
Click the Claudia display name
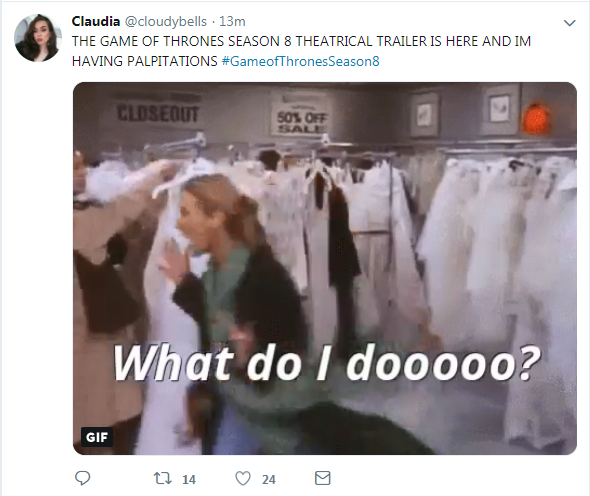[x=96, y=21]
